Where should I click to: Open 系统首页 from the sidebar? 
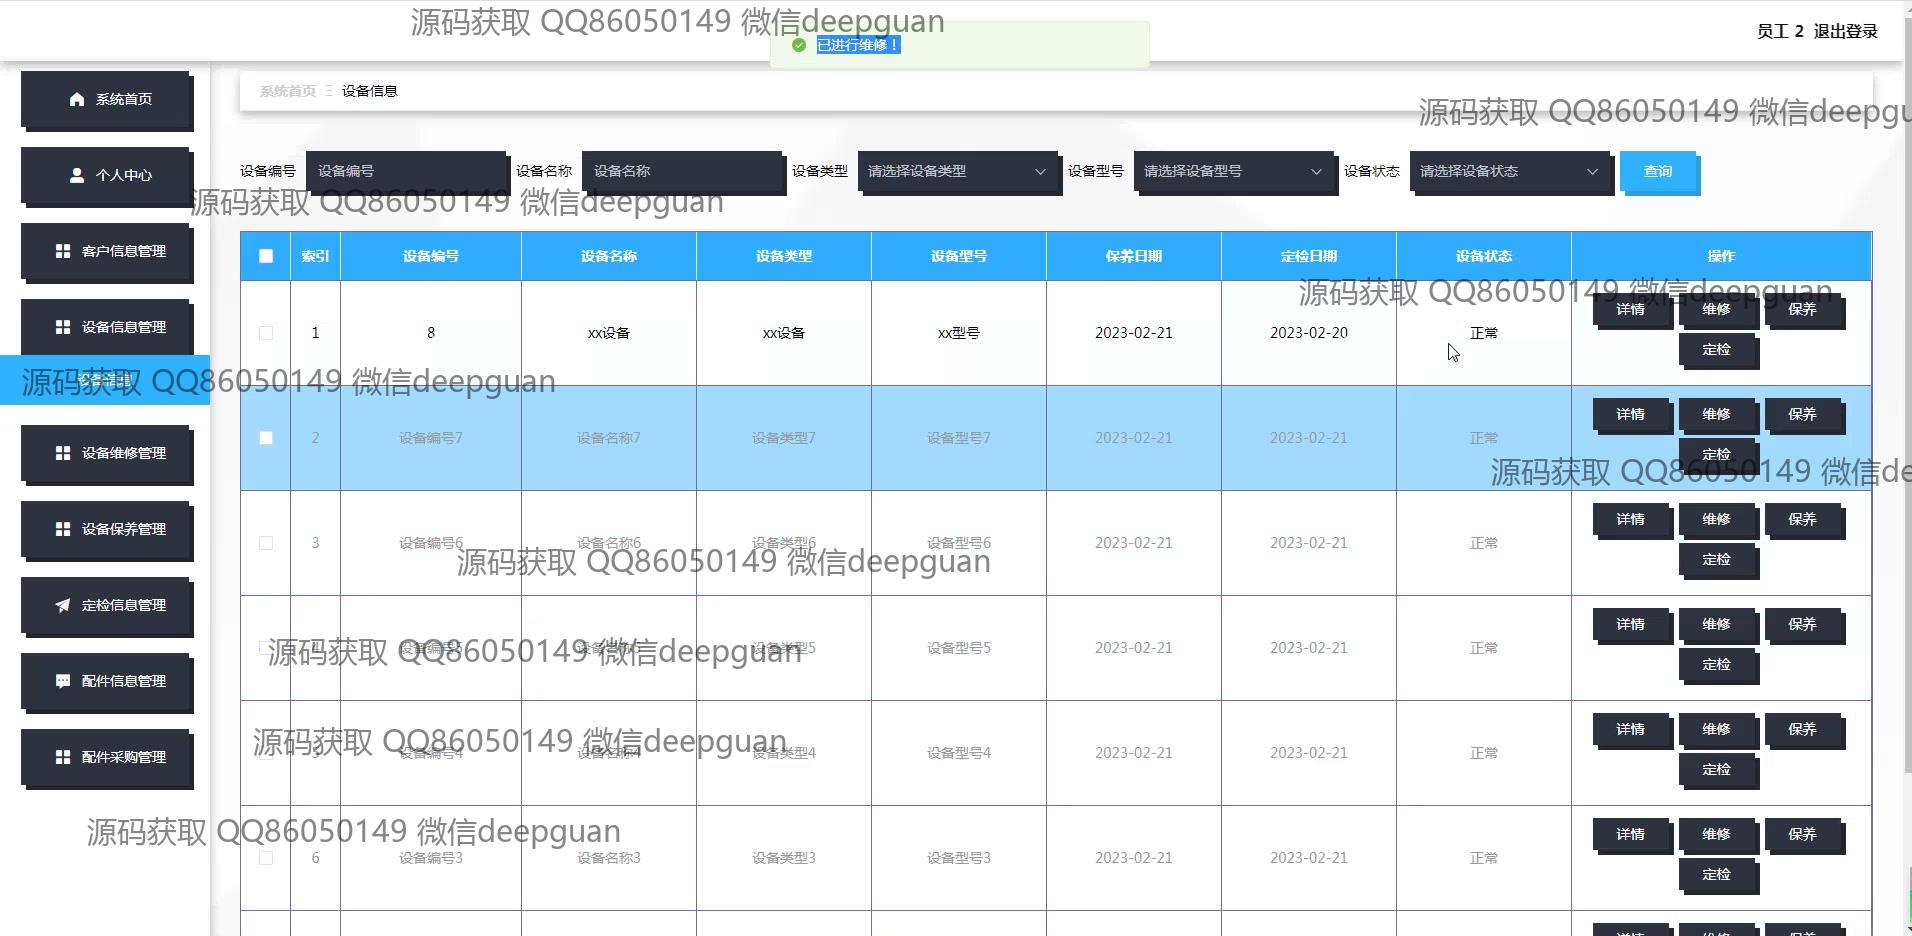click(107, 100)
